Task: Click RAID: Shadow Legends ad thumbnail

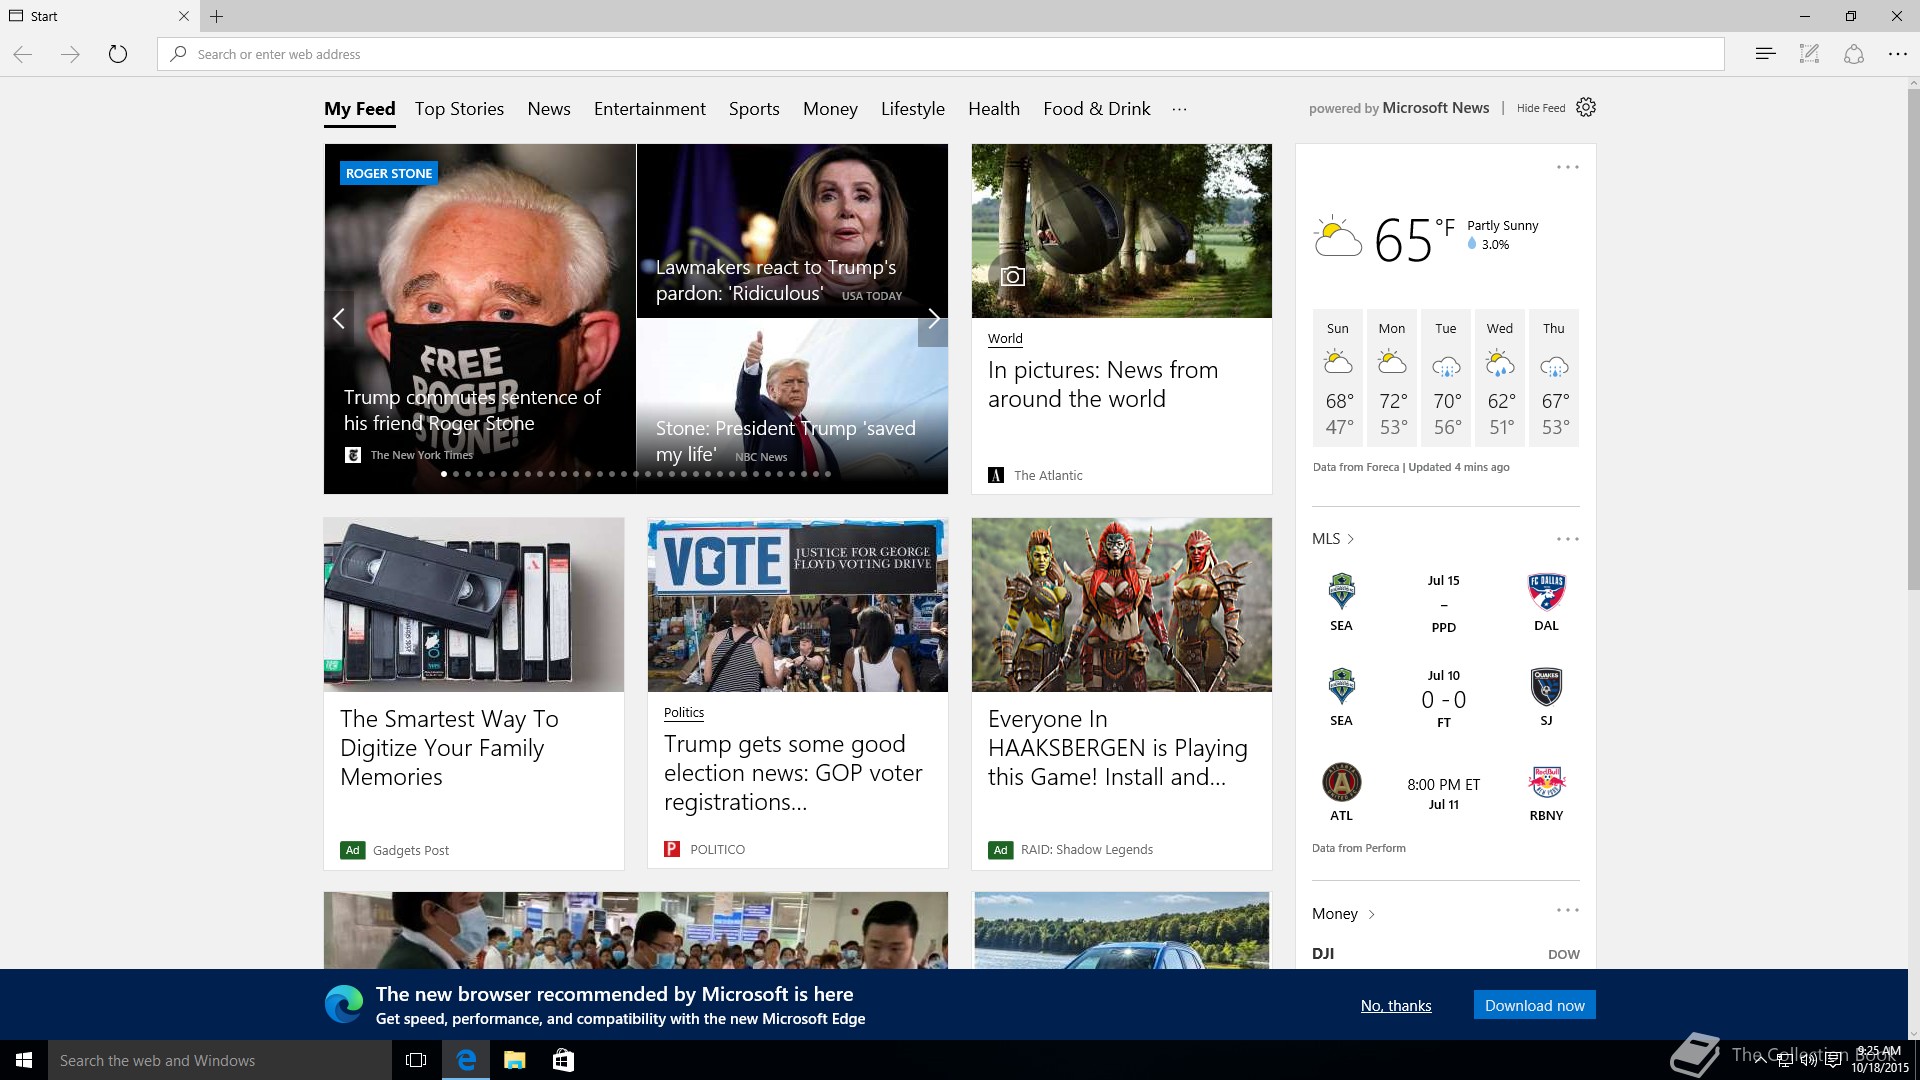Action: [1122, 604]
